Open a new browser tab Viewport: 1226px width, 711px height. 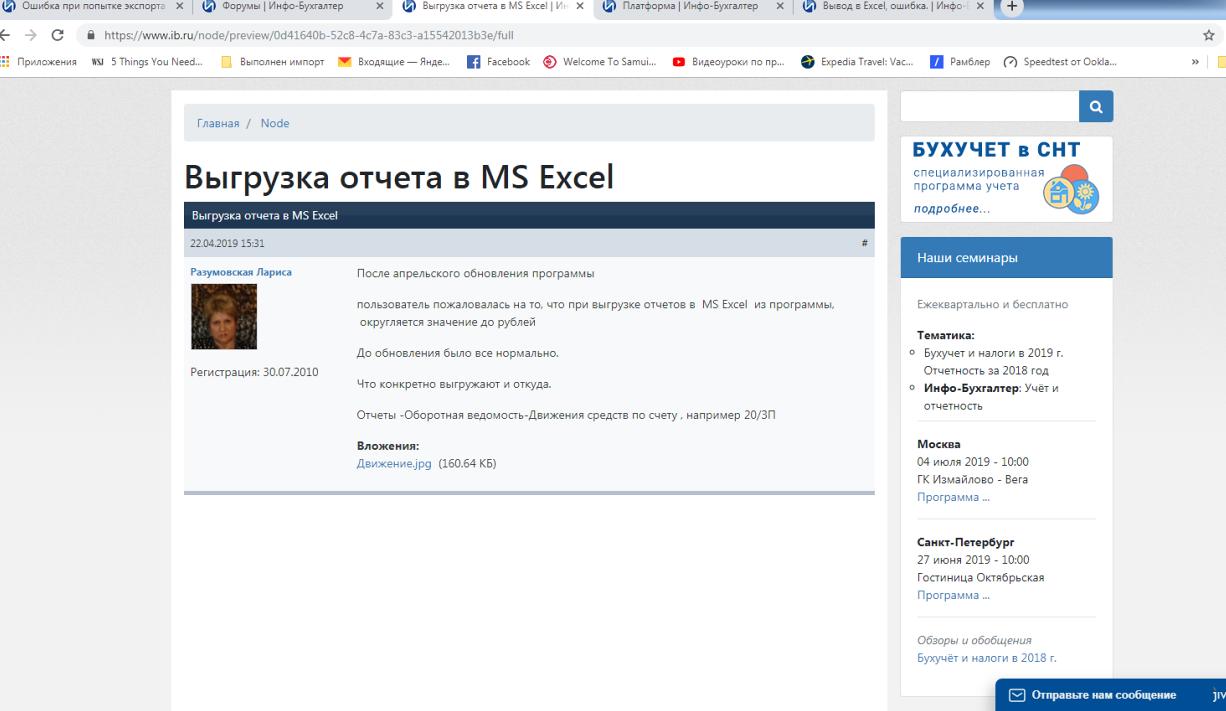pos(1010,7)
